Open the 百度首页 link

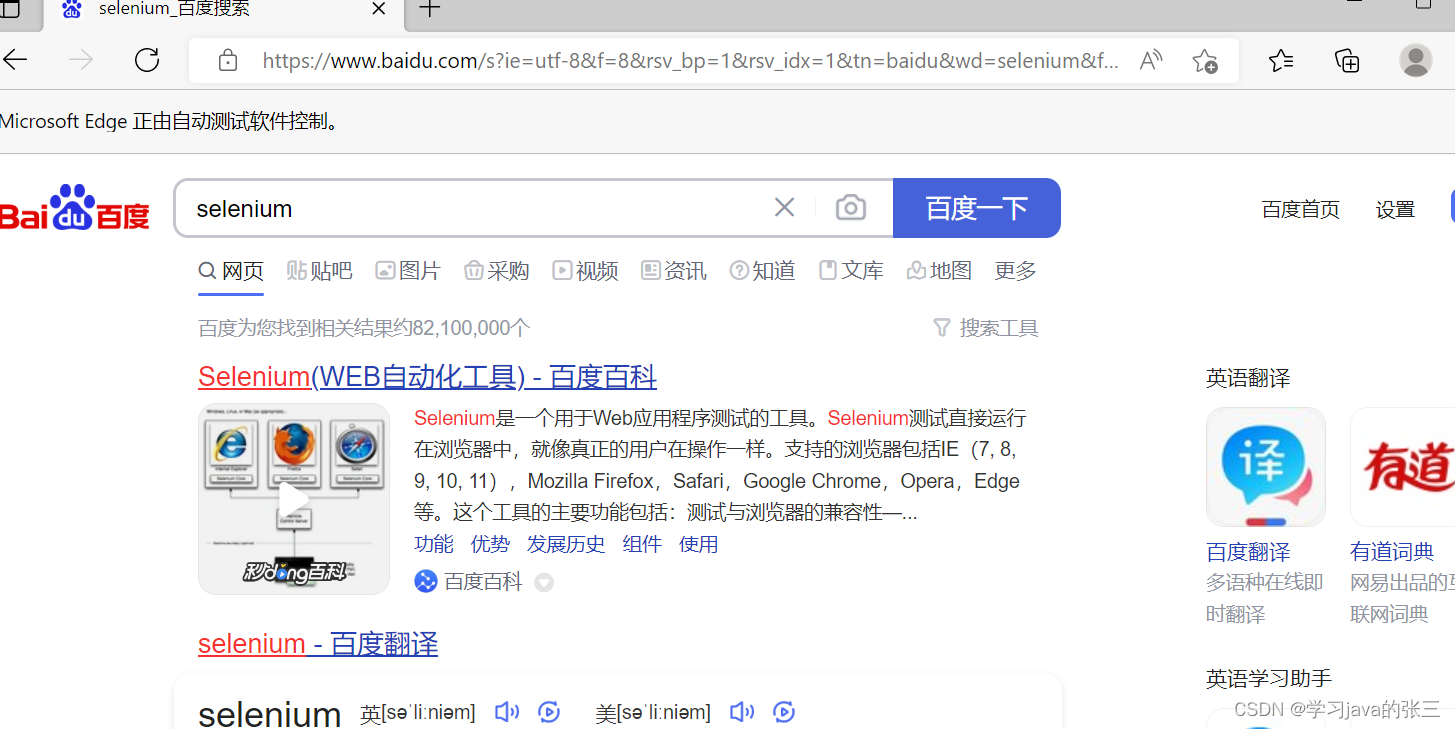(x=1300, y=210)
